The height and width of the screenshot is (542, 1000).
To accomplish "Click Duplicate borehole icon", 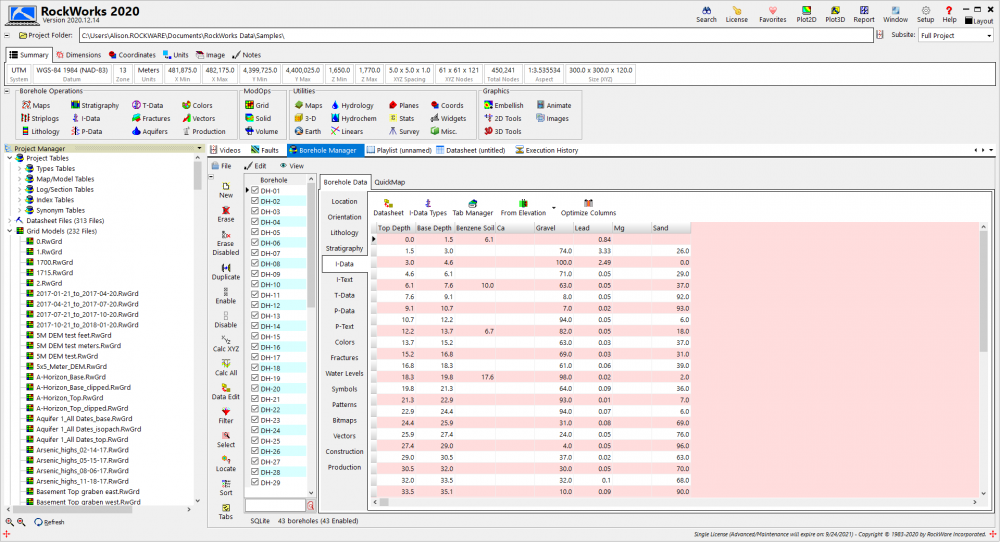I will coord(226,272).
